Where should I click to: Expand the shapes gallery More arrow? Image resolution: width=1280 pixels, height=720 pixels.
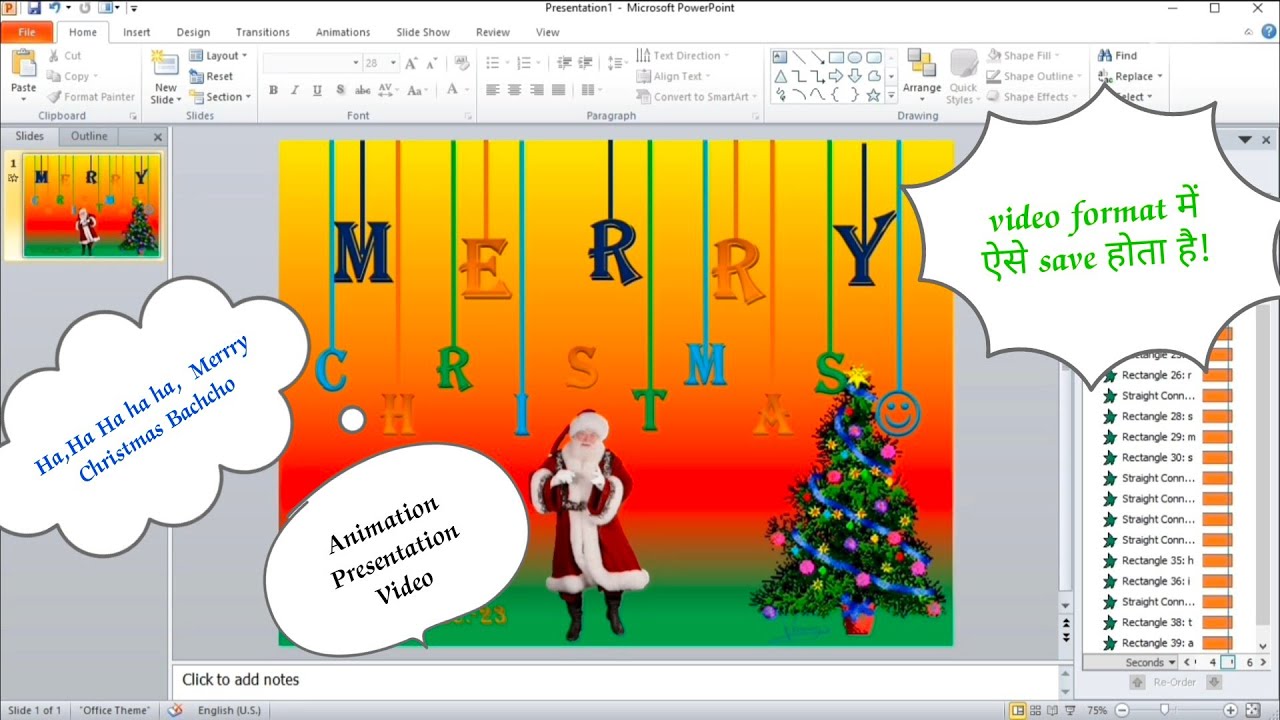(891, 95)
